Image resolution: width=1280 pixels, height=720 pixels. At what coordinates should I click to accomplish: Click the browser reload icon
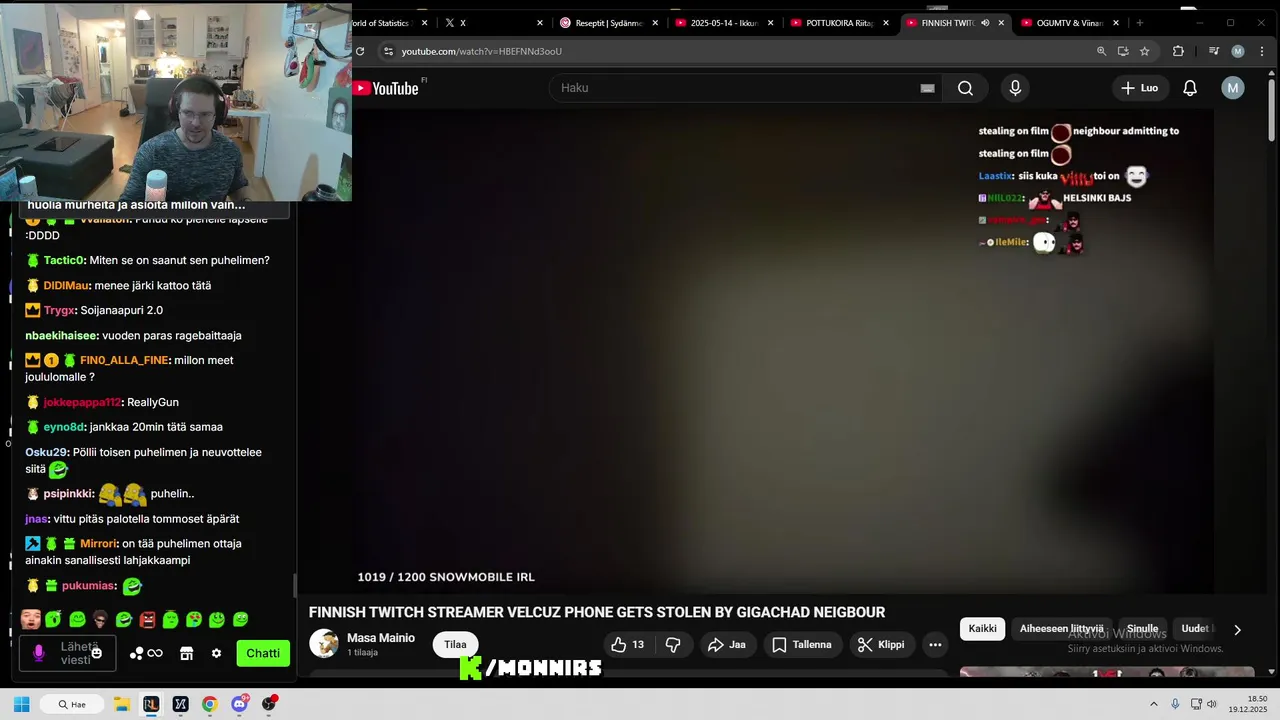(359, 51)
